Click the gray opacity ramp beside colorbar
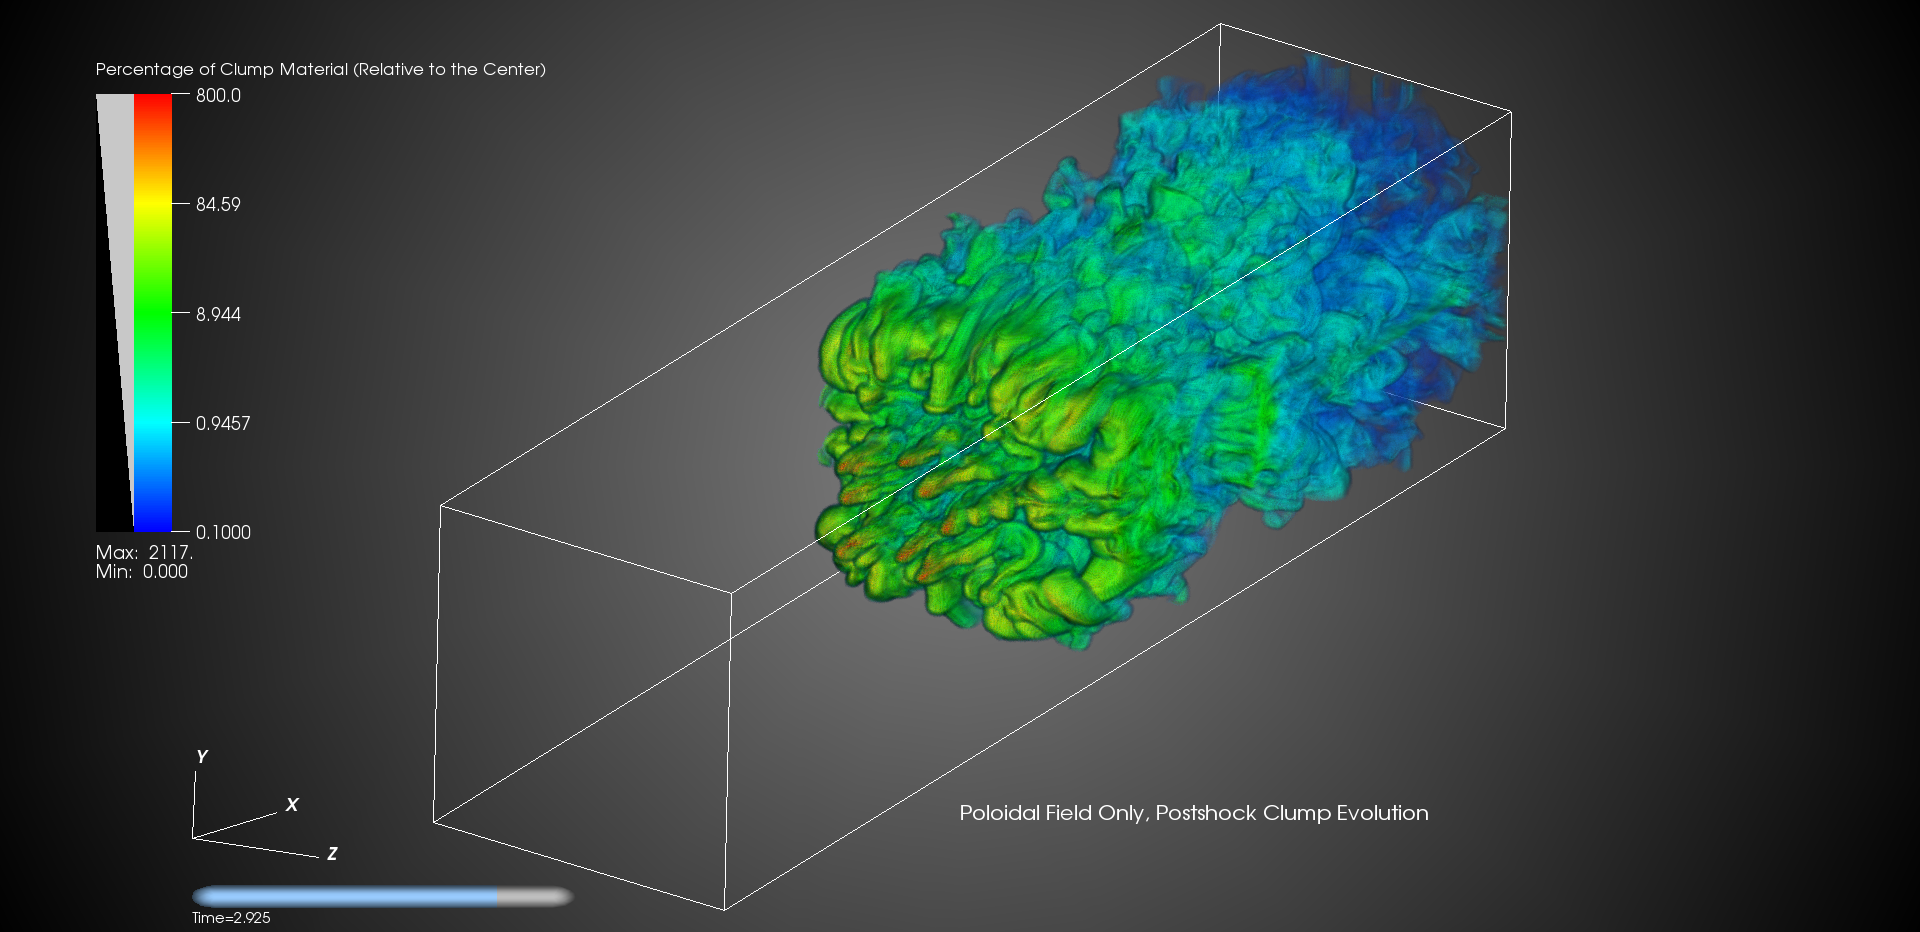Image resolution: width=1920 pixels, height=932 pixels. pos(115,313)
